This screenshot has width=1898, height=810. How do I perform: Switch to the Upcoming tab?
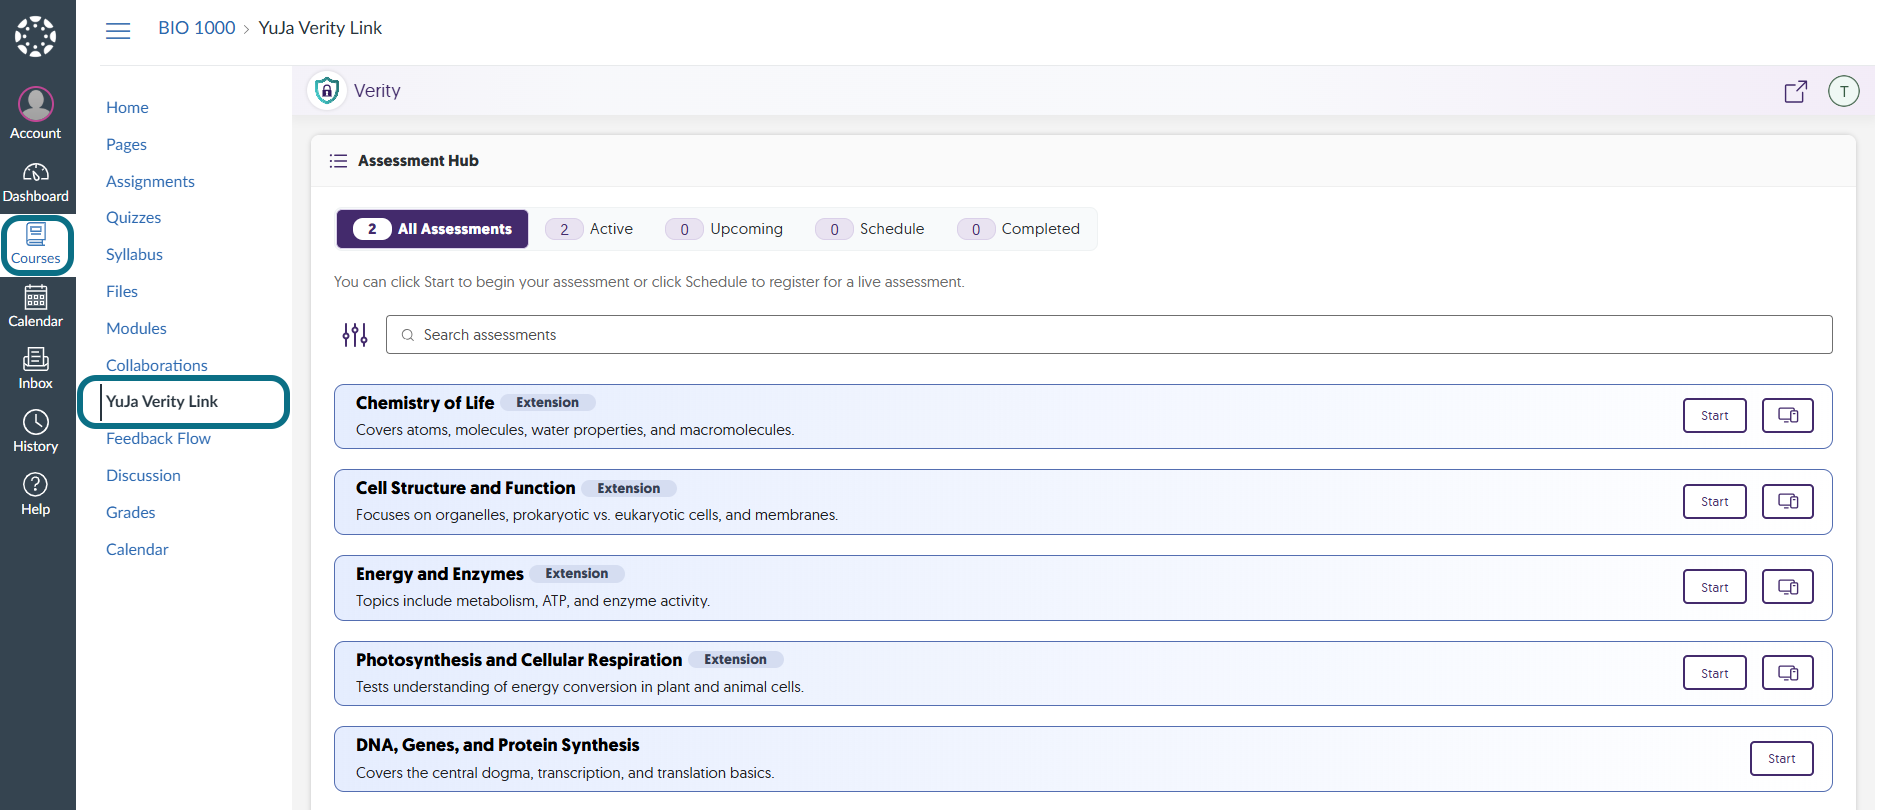(x=724, y=229)
